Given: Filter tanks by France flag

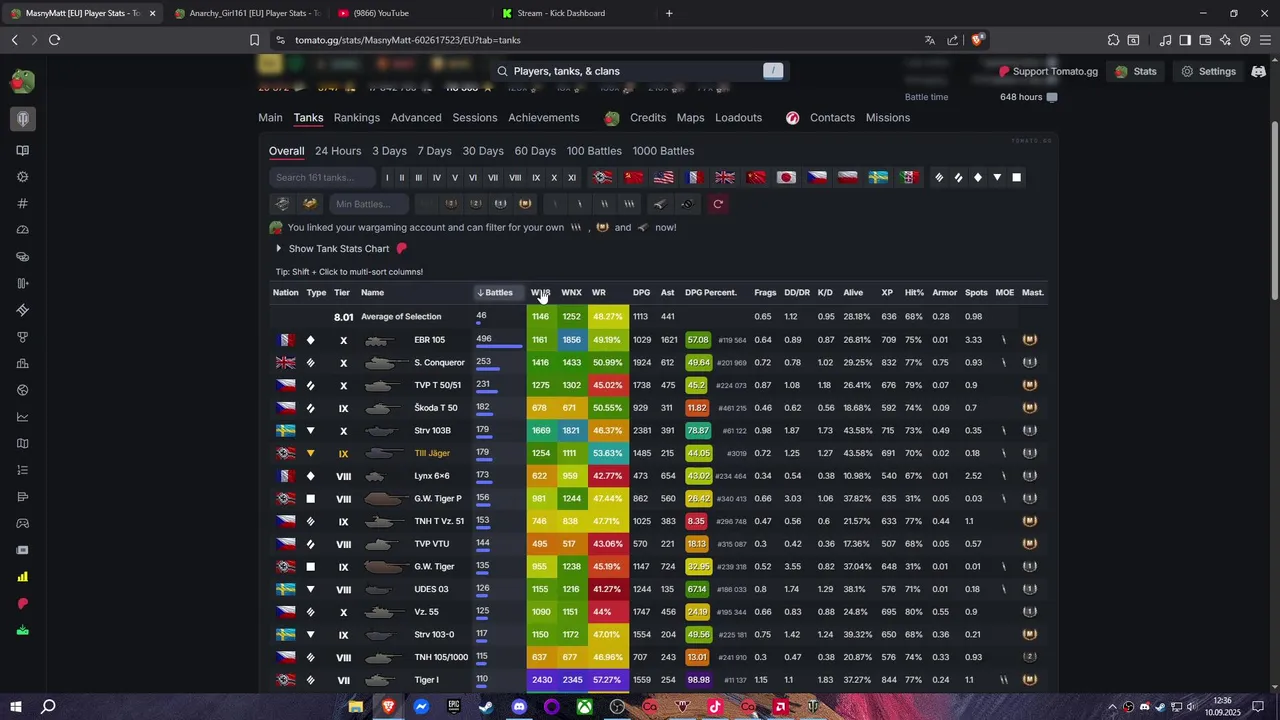Looking at the screenshot, I should [x=695, y=177].
